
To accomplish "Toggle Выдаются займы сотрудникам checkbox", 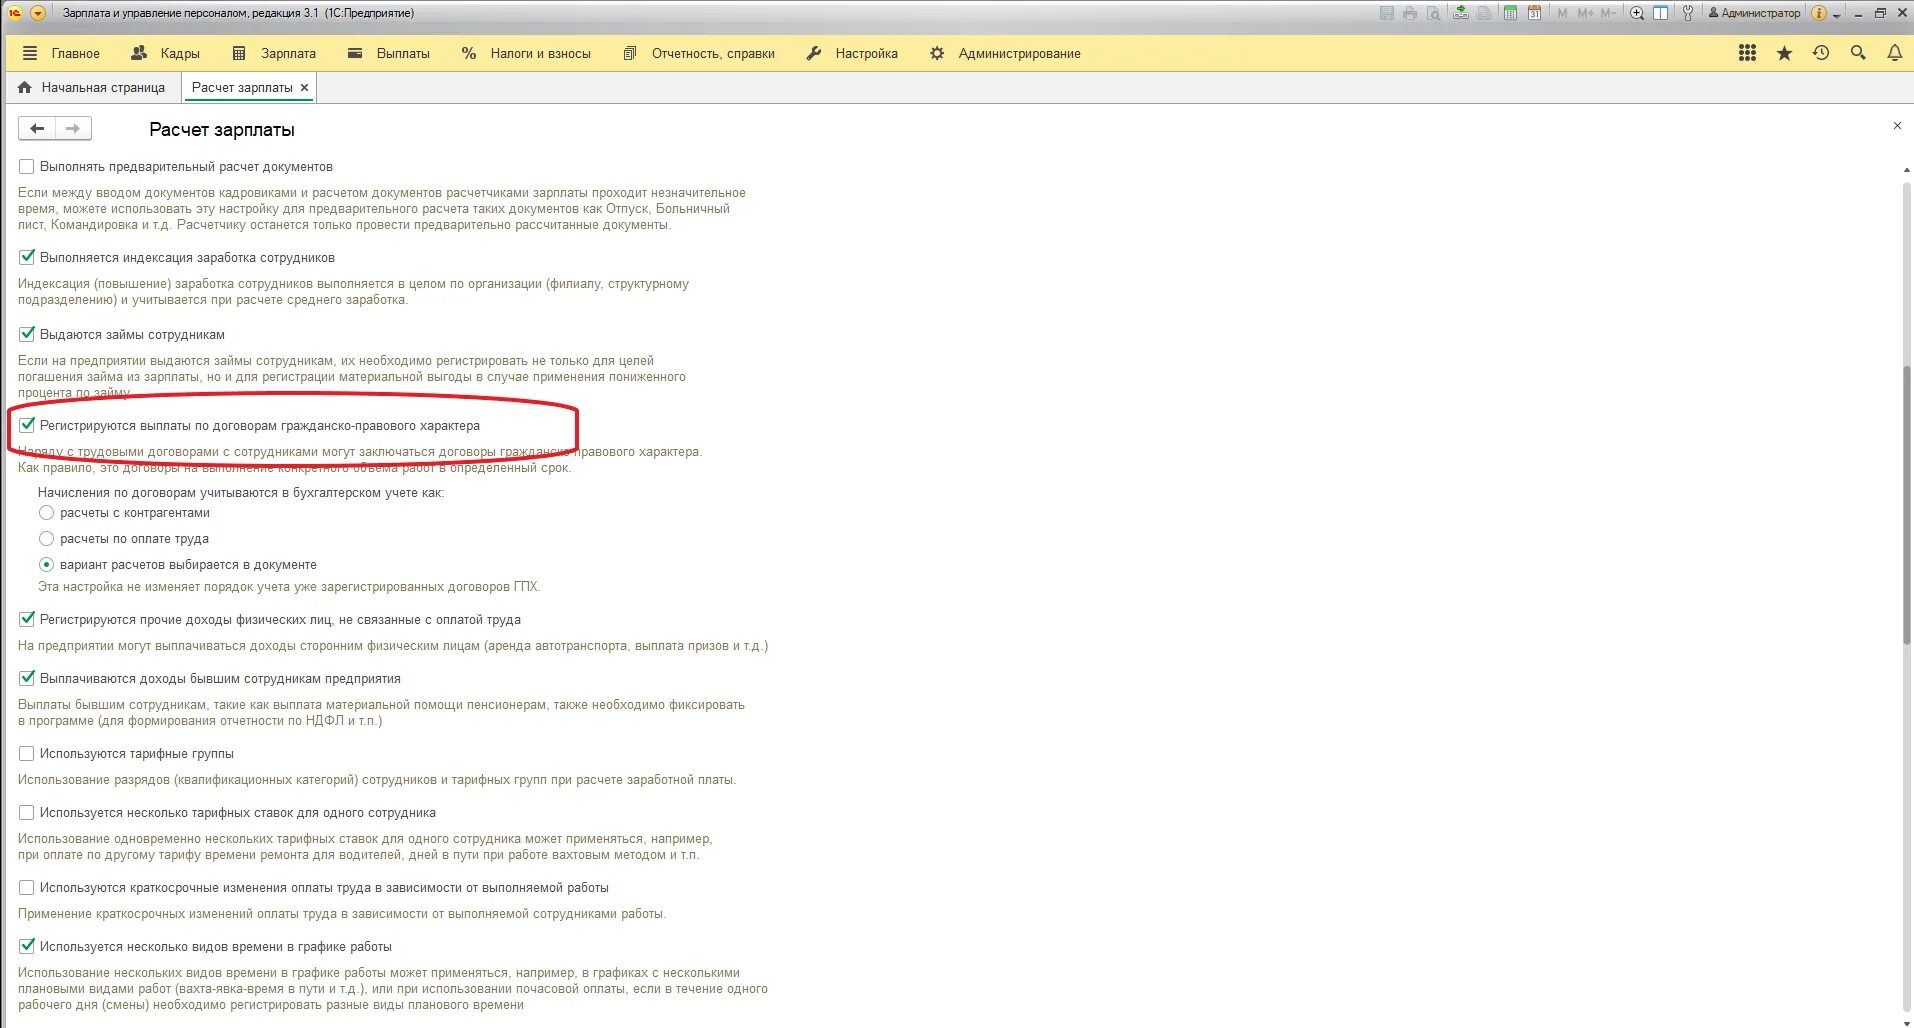I will click(27, 335).
